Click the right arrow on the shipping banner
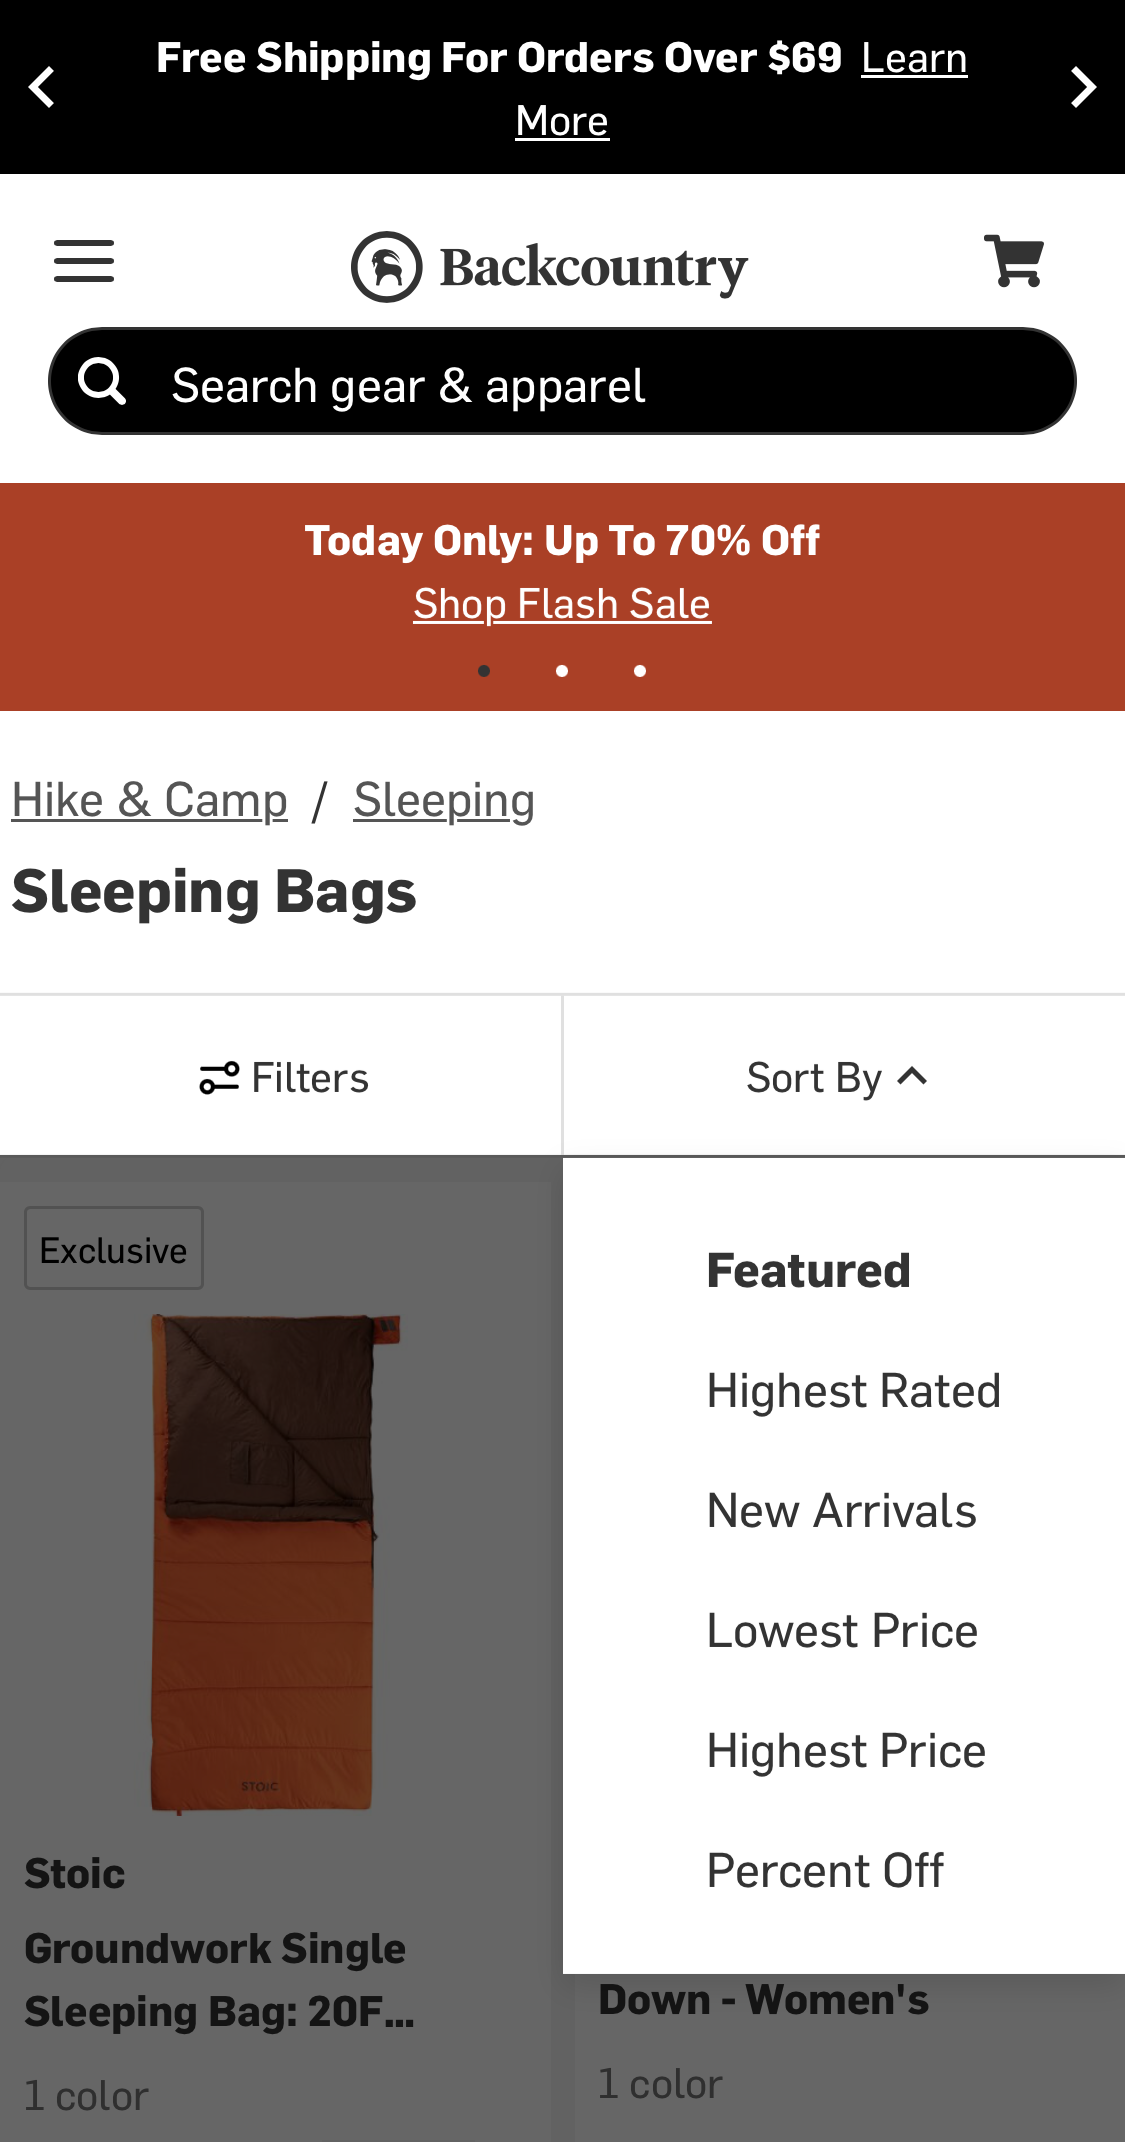Viewport: 1125px width, 2142px height. [1083, 87]
